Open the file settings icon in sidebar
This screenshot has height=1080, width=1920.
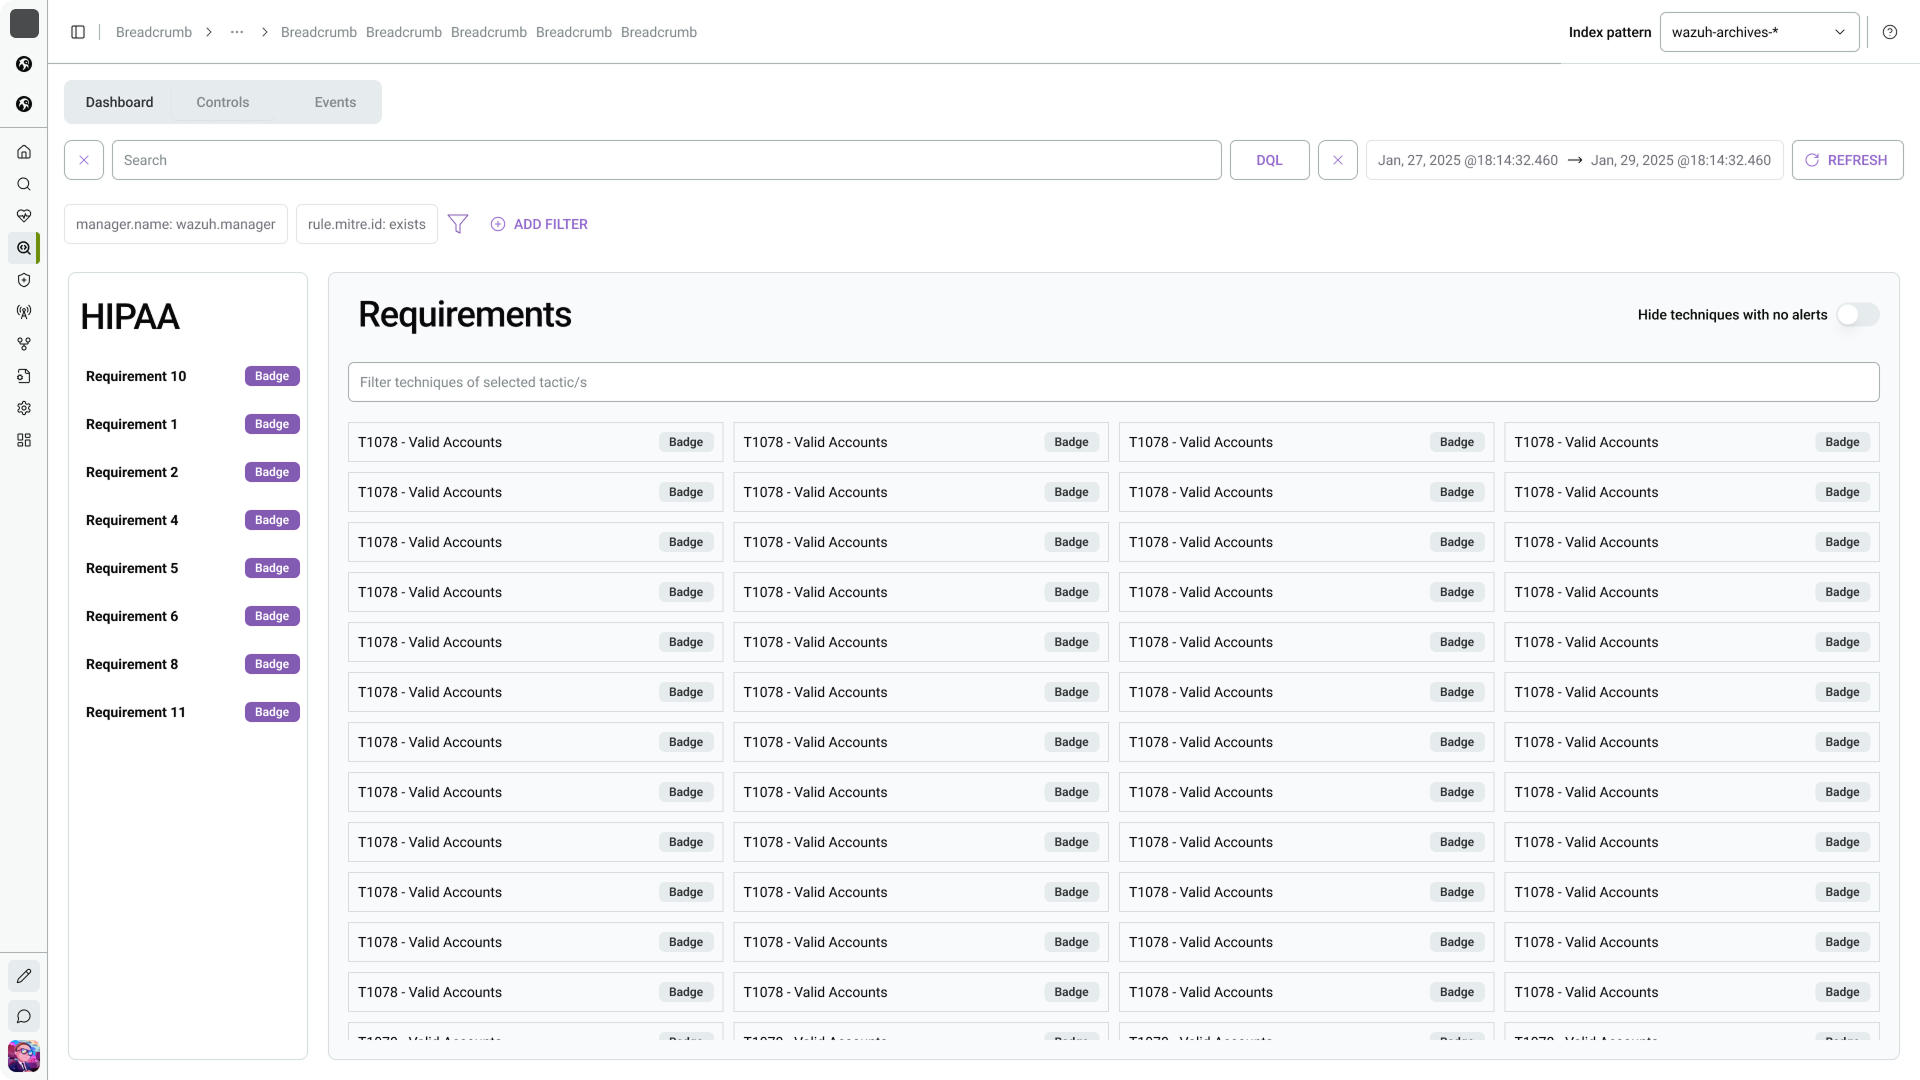[24, 376]
